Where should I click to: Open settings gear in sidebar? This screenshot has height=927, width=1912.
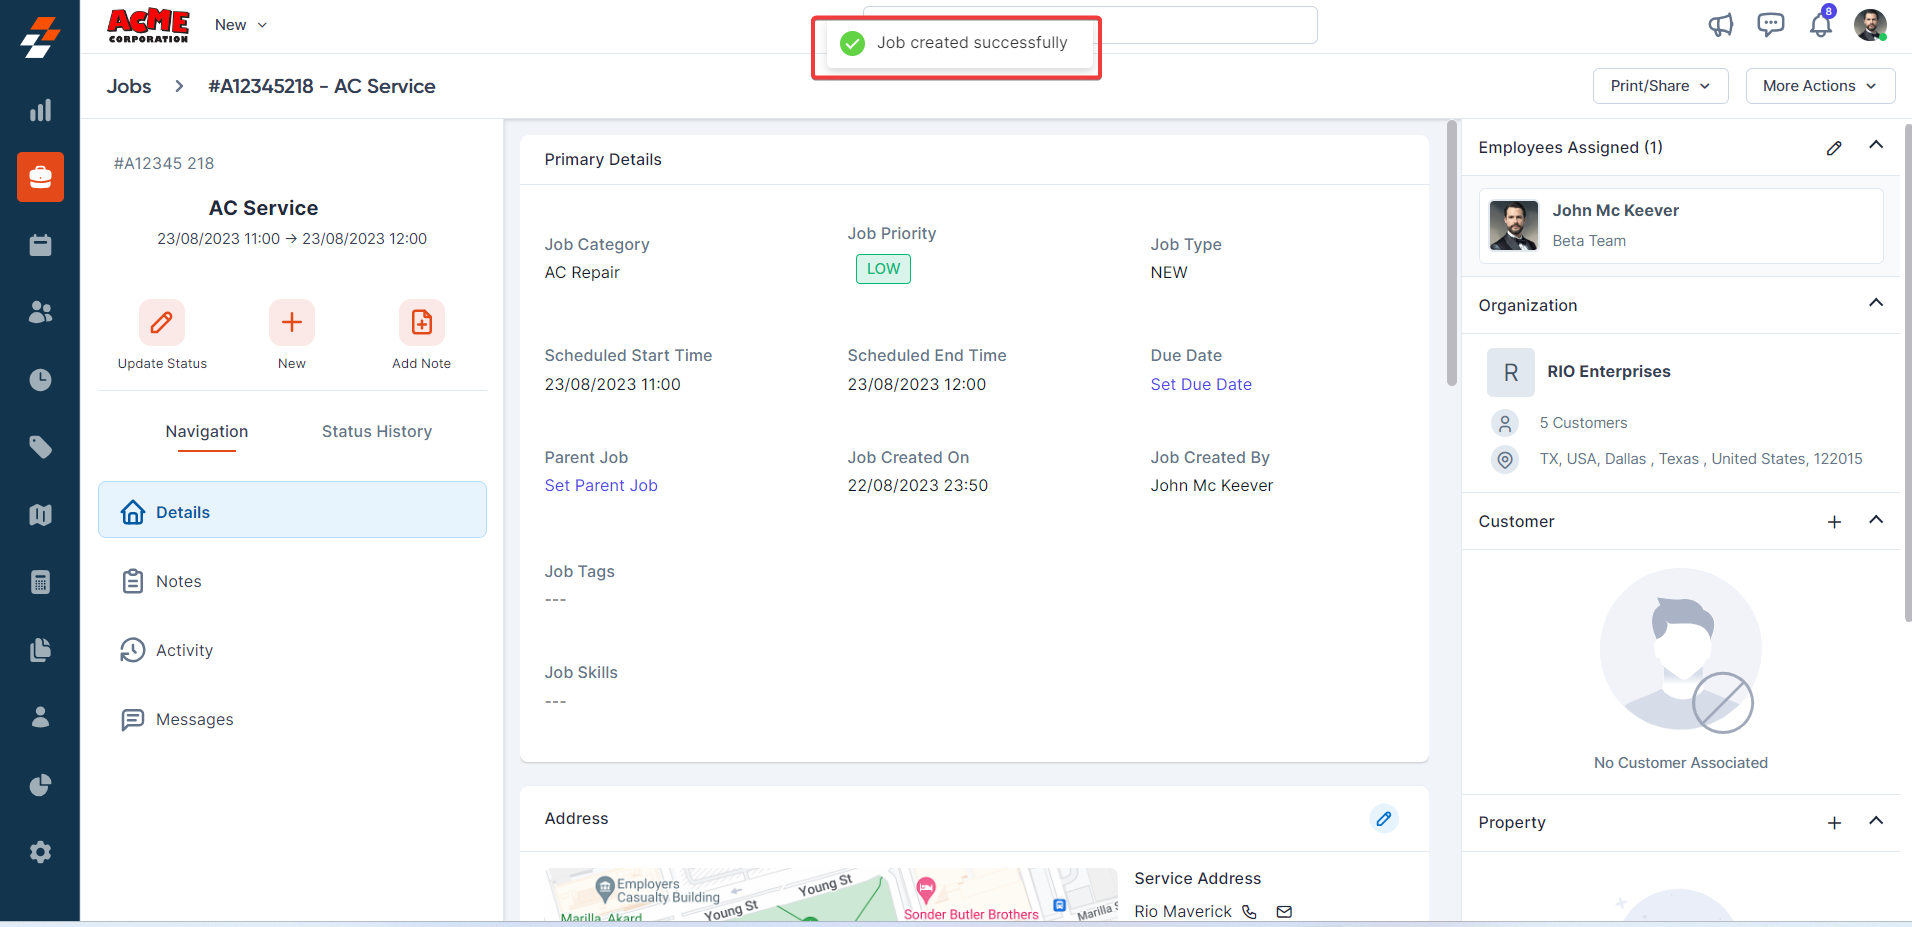click(x=40, y=852)
